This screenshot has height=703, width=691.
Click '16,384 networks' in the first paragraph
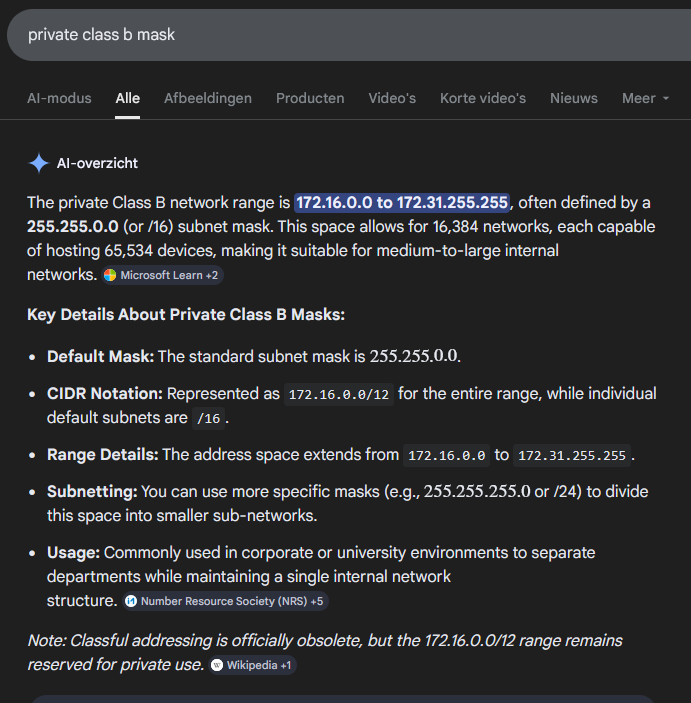(491, 226)
